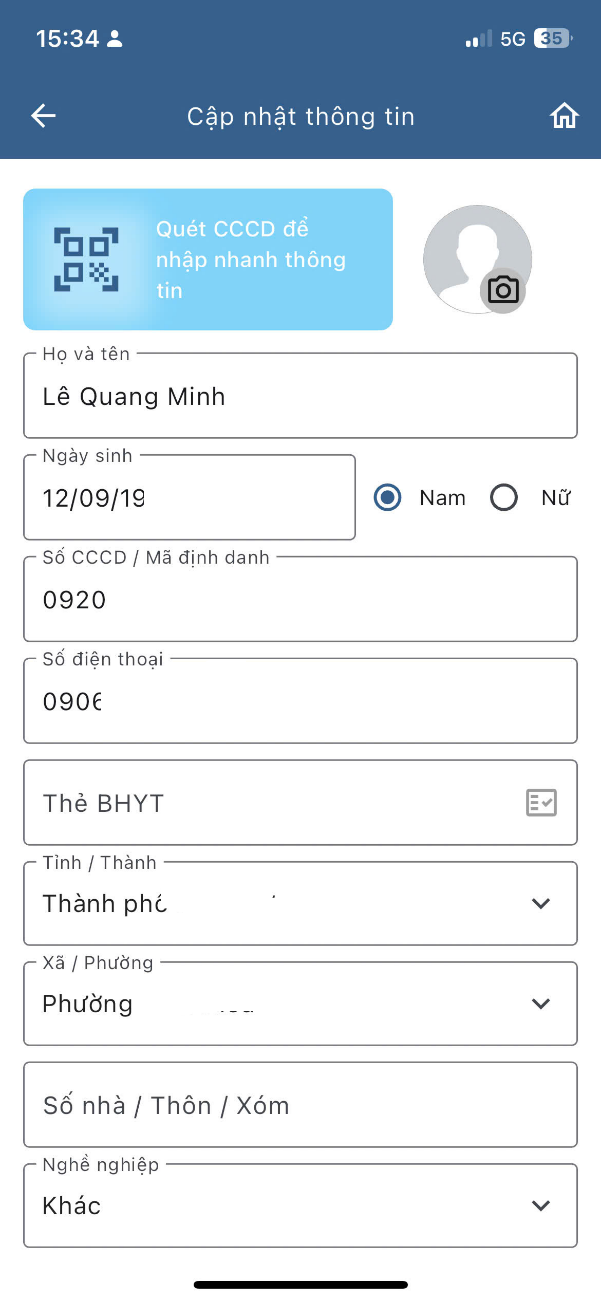Go to home via house icon
Viewport: 601px width, 1301px height.
coord(565,116)
